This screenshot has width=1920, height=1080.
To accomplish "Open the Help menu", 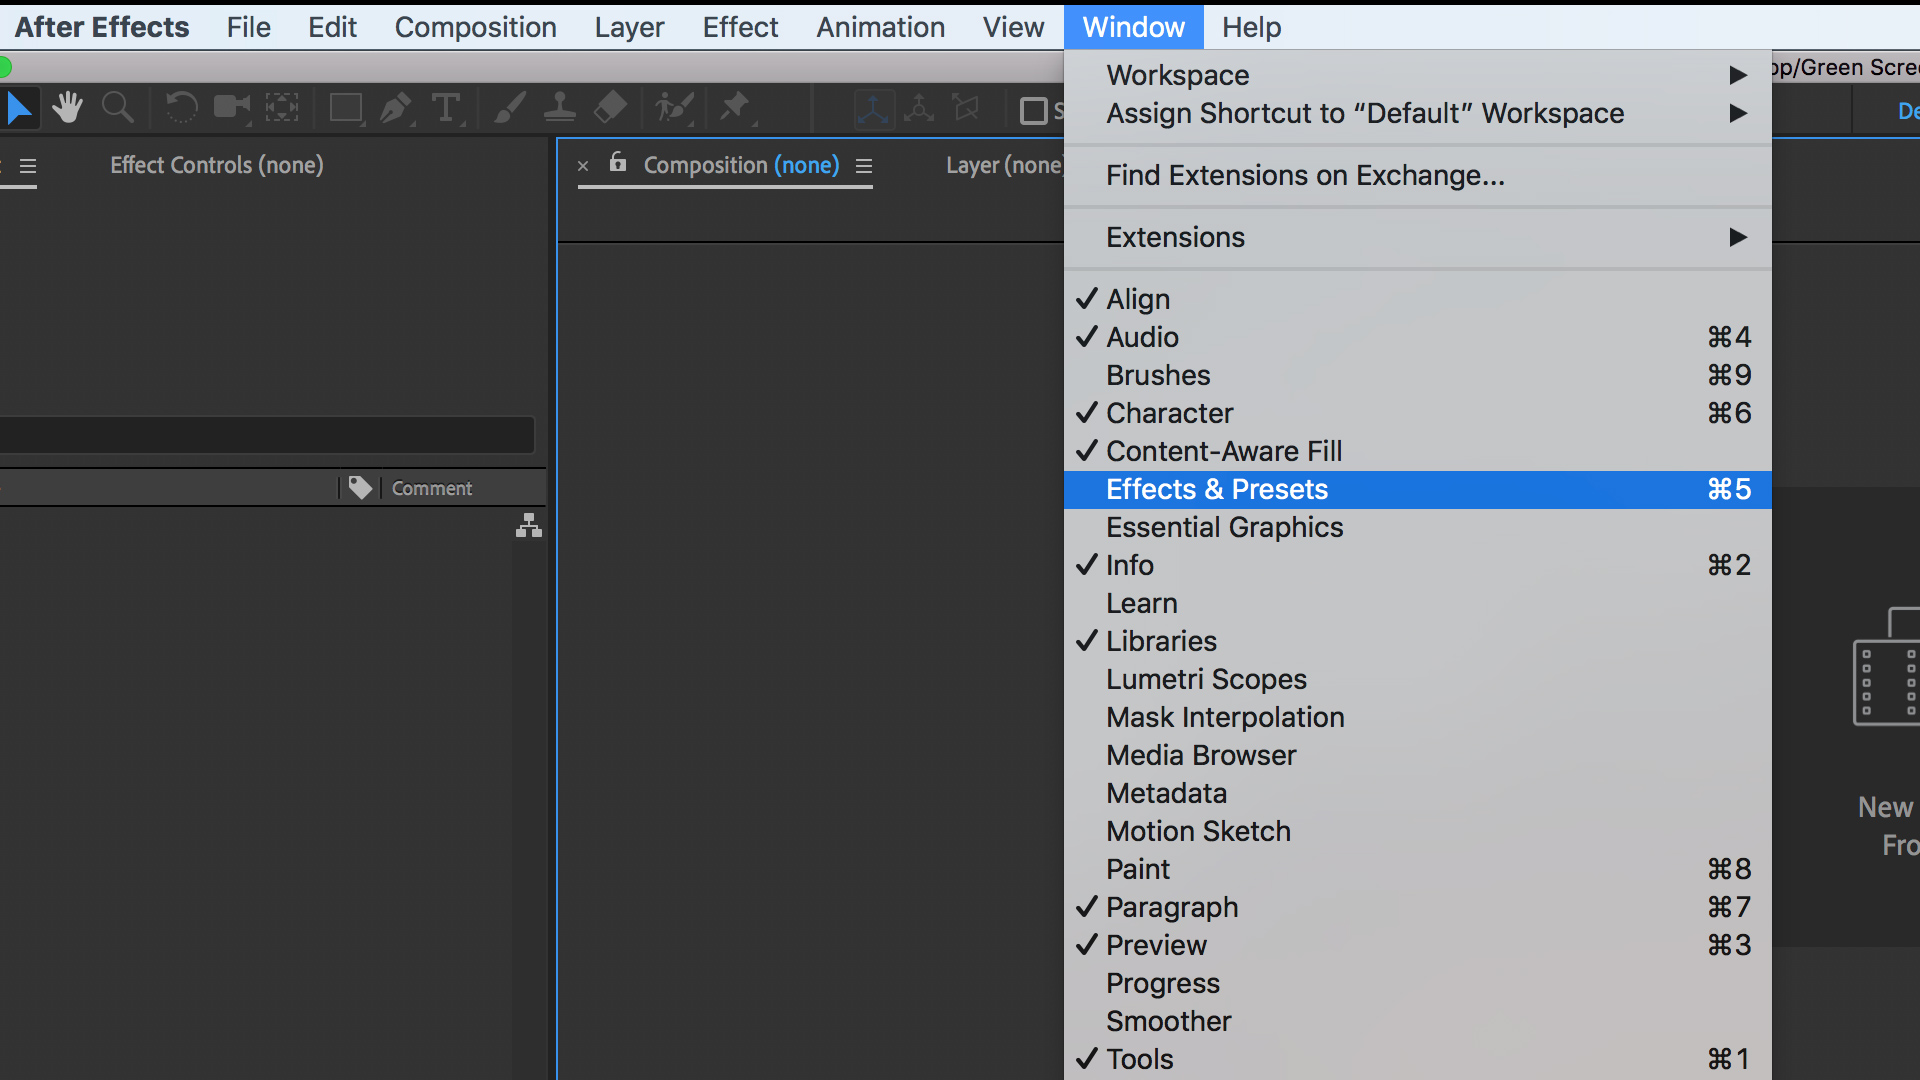I will (x=1251, y=27).
